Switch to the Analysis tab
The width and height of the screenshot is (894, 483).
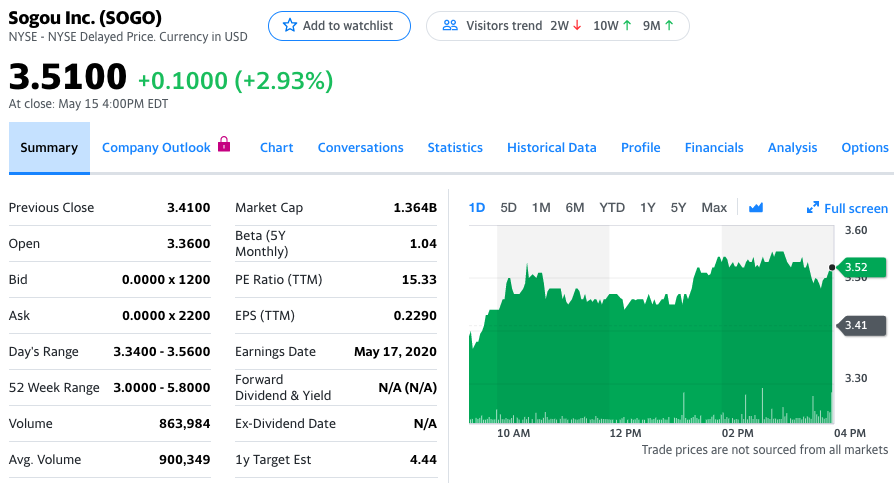click(793, 148)
